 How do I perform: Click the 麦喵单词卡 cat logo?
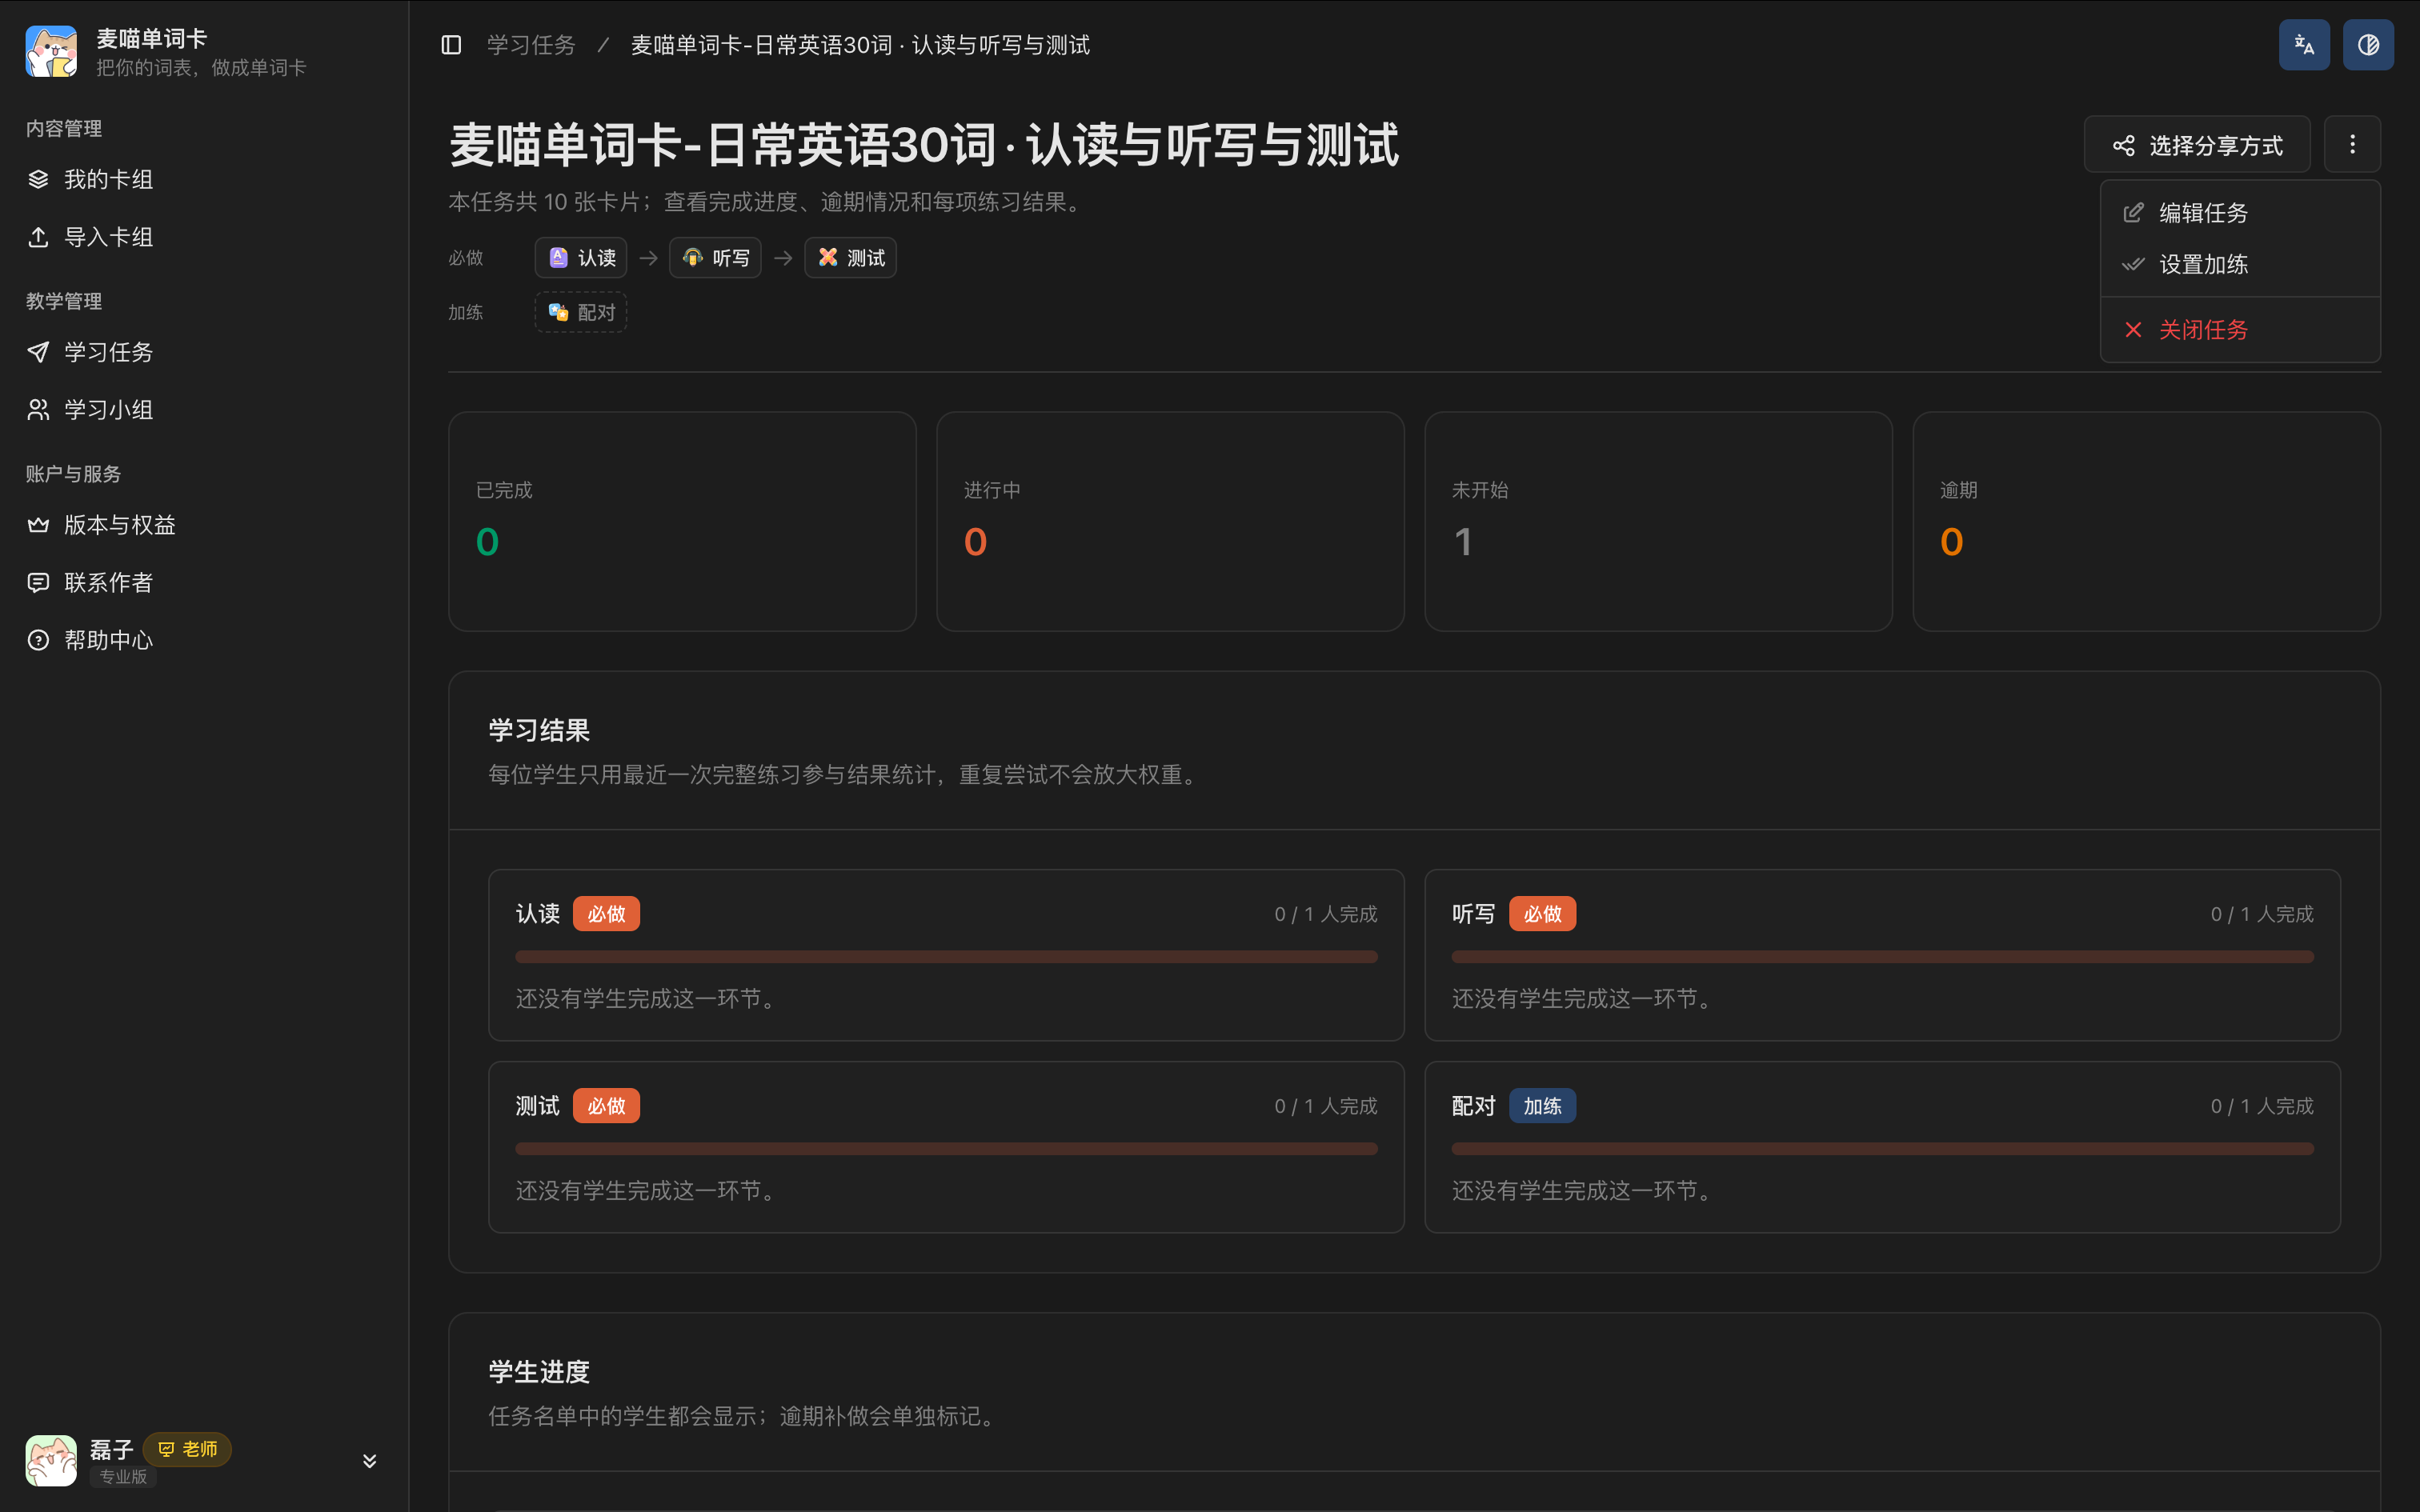(51, 51)
